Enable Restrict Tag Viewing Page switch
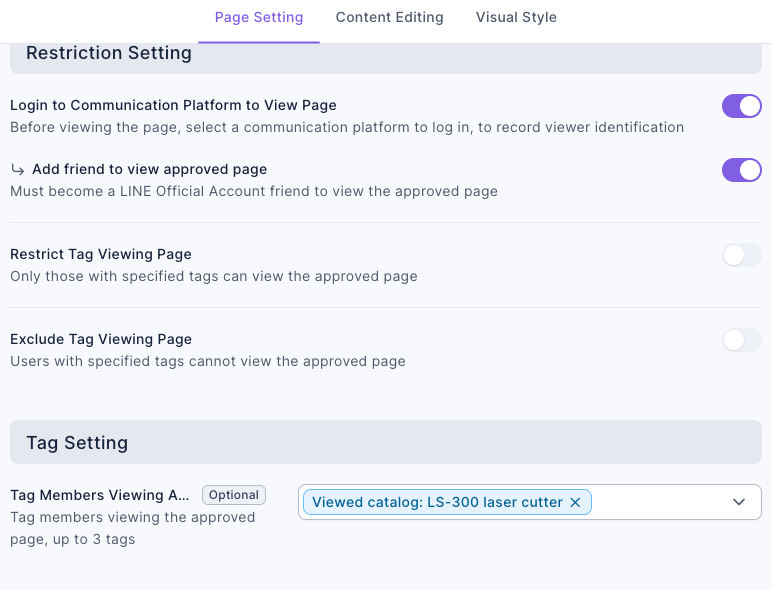 (x=741, y=255)
